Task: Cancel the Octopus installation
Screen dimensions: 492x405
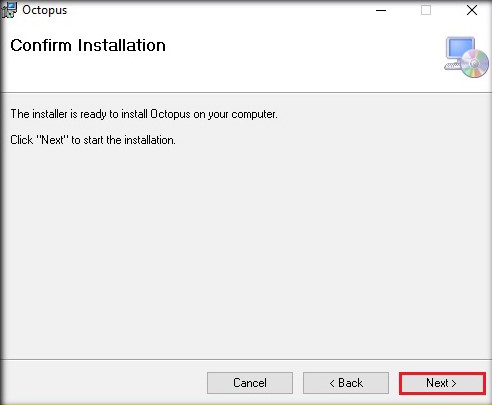Action: click(250, 383)
